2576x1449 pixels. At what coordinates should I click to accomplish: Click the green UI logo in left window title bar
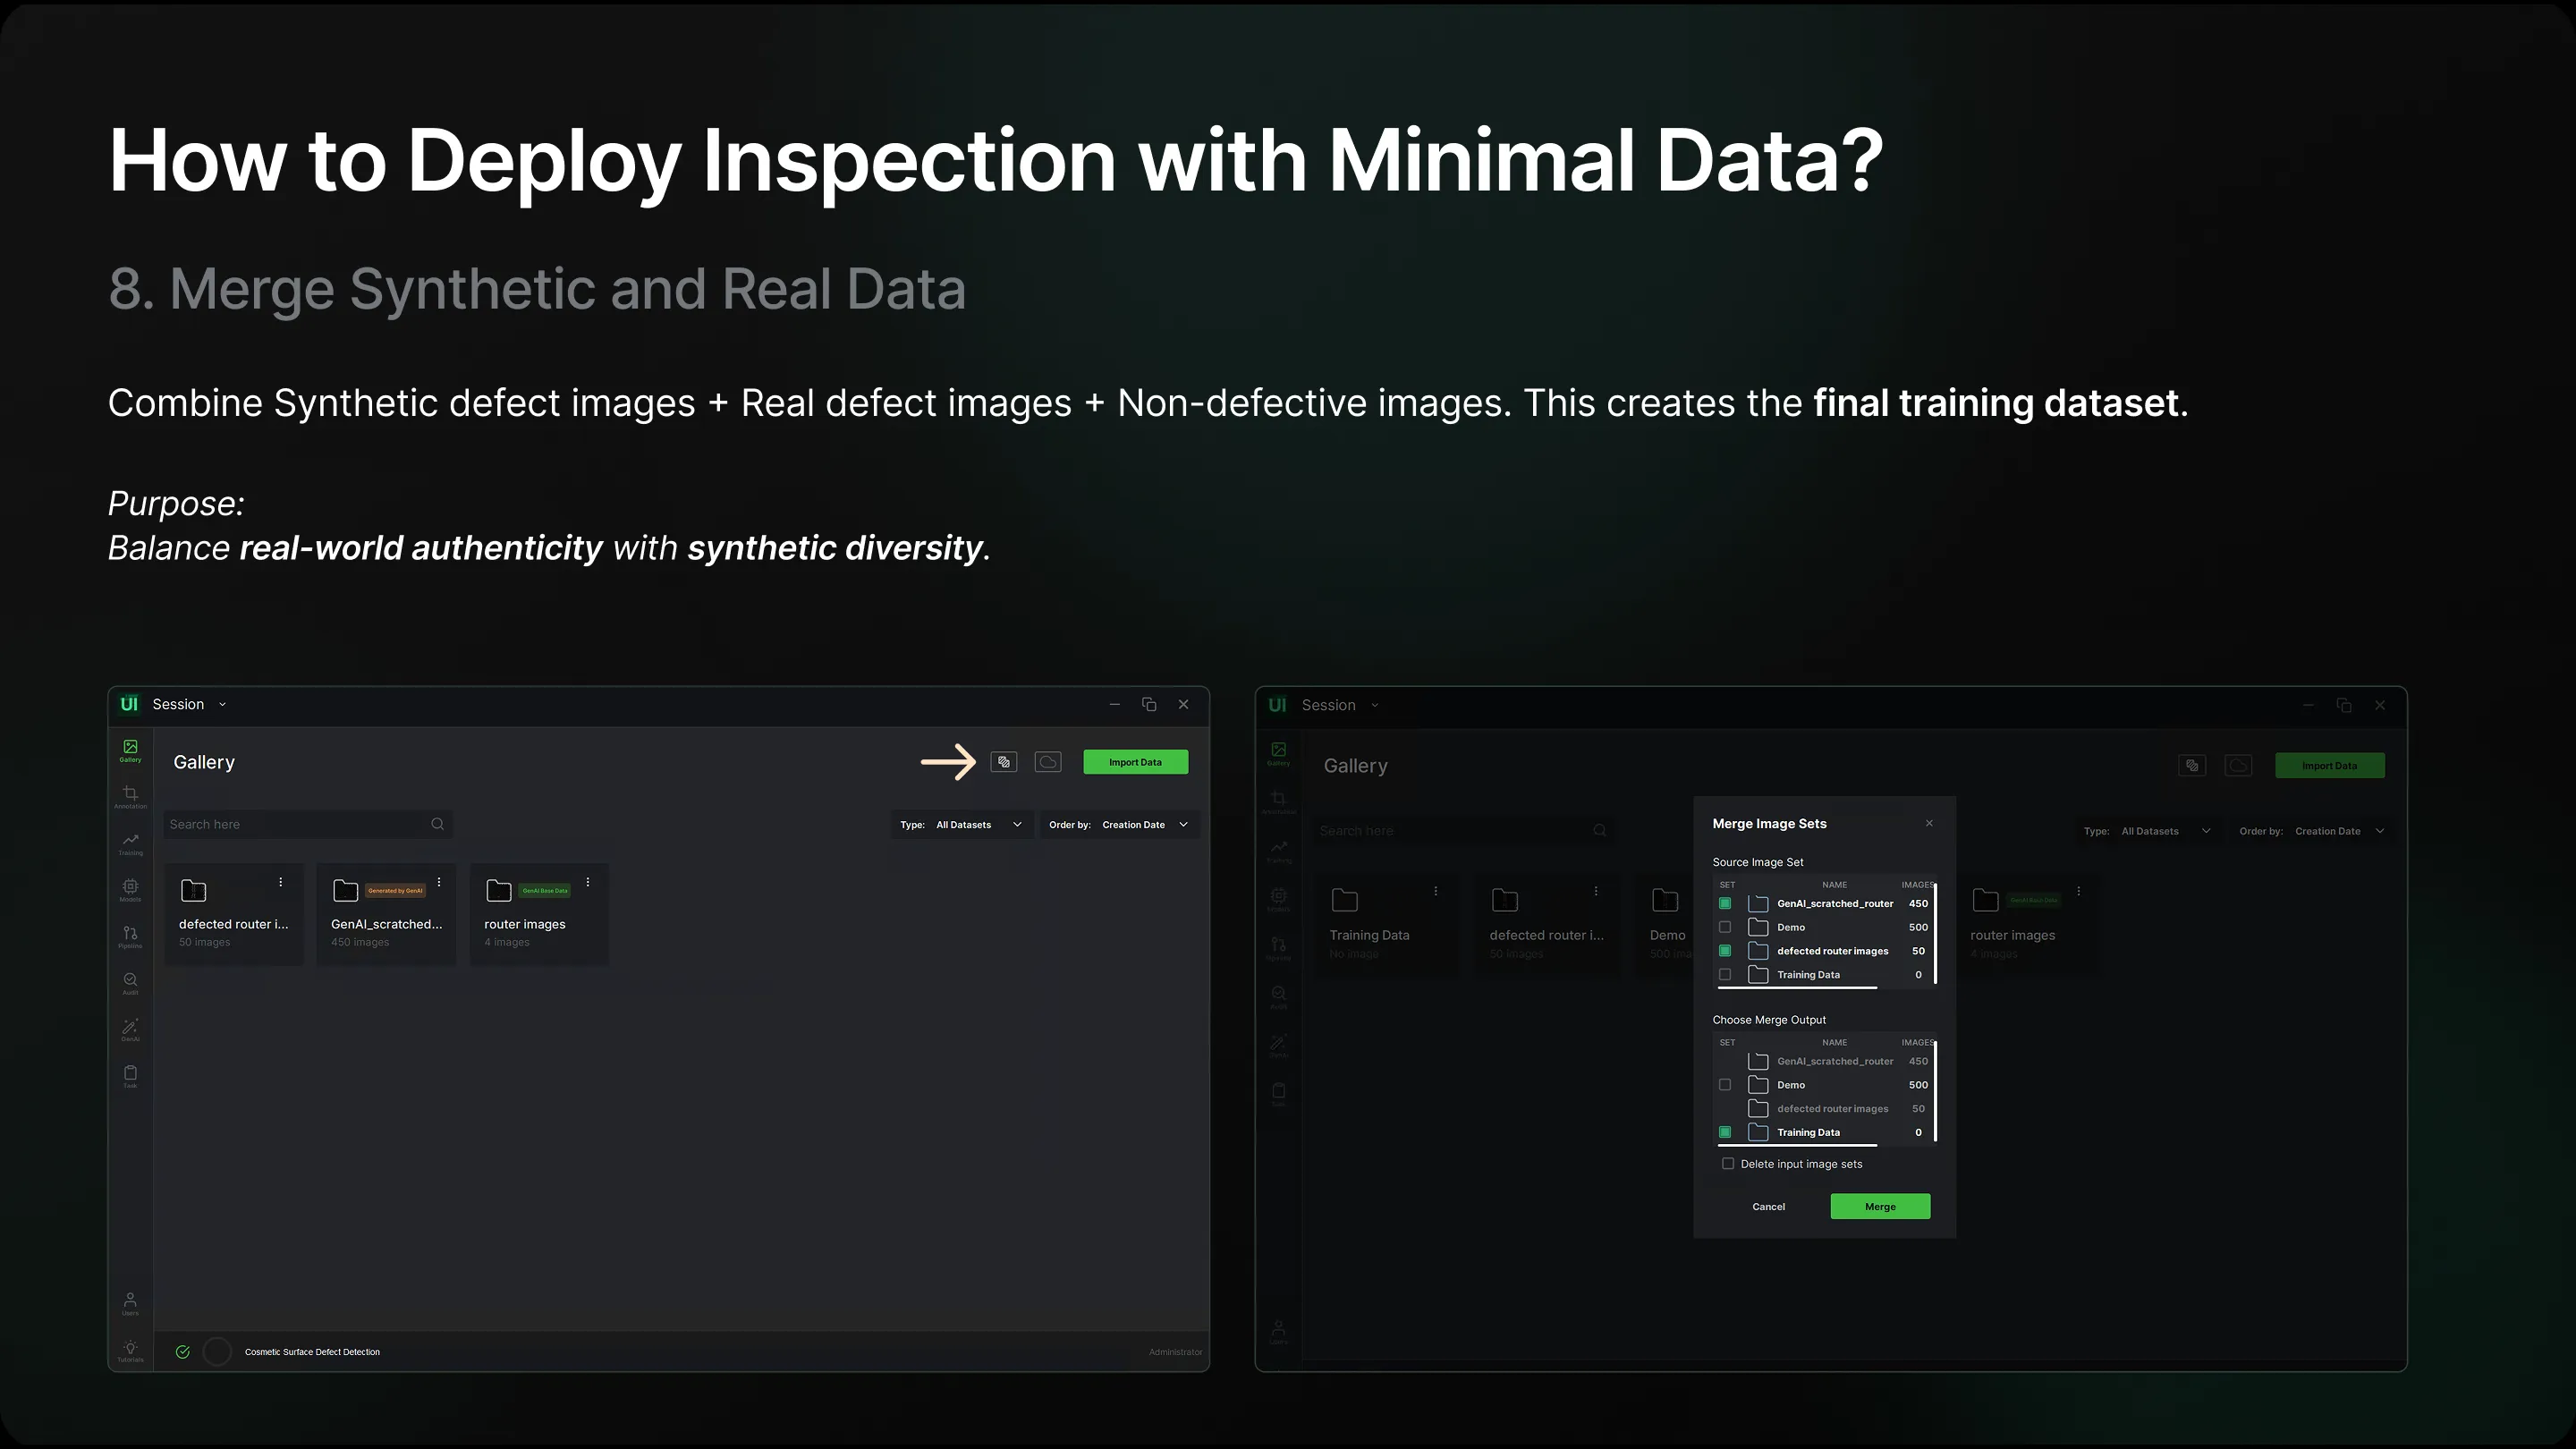pyautogui.click(x=129, y=704)
